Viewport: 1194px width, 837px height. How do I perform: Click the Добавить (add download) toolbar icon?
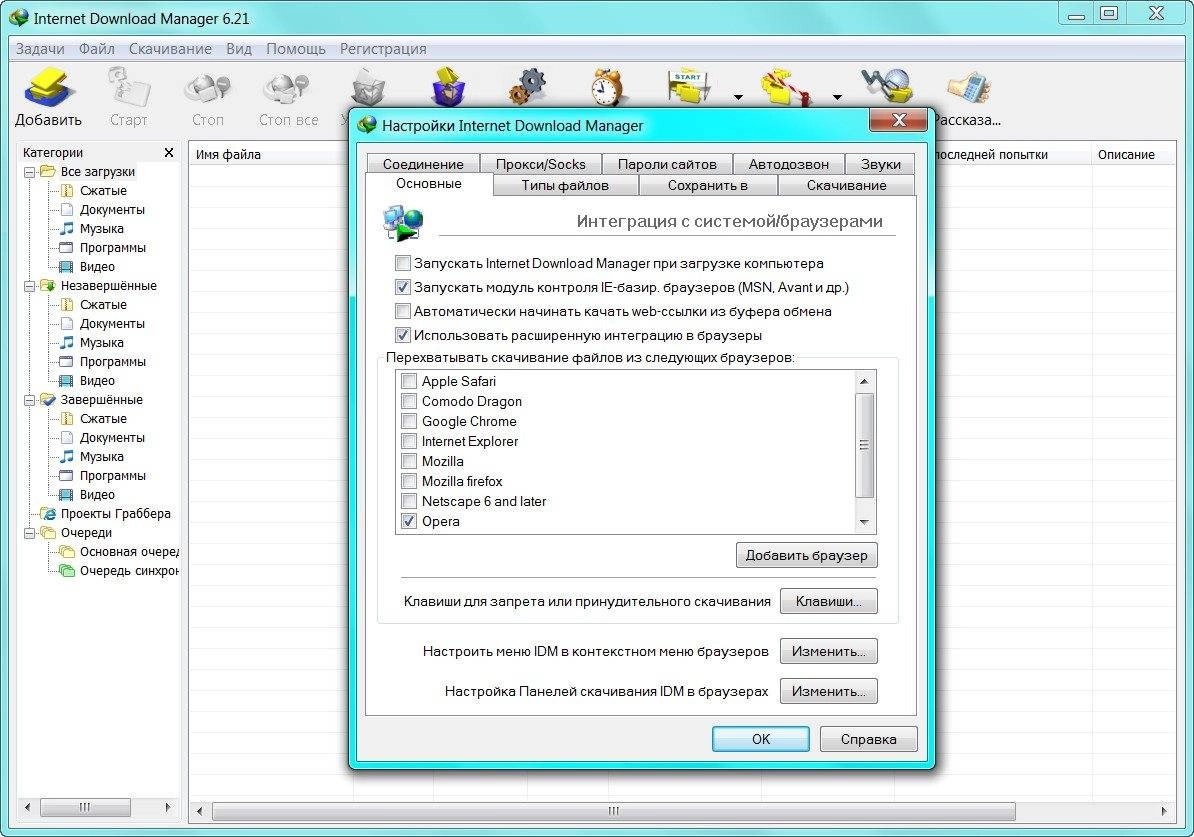[48, 87]
